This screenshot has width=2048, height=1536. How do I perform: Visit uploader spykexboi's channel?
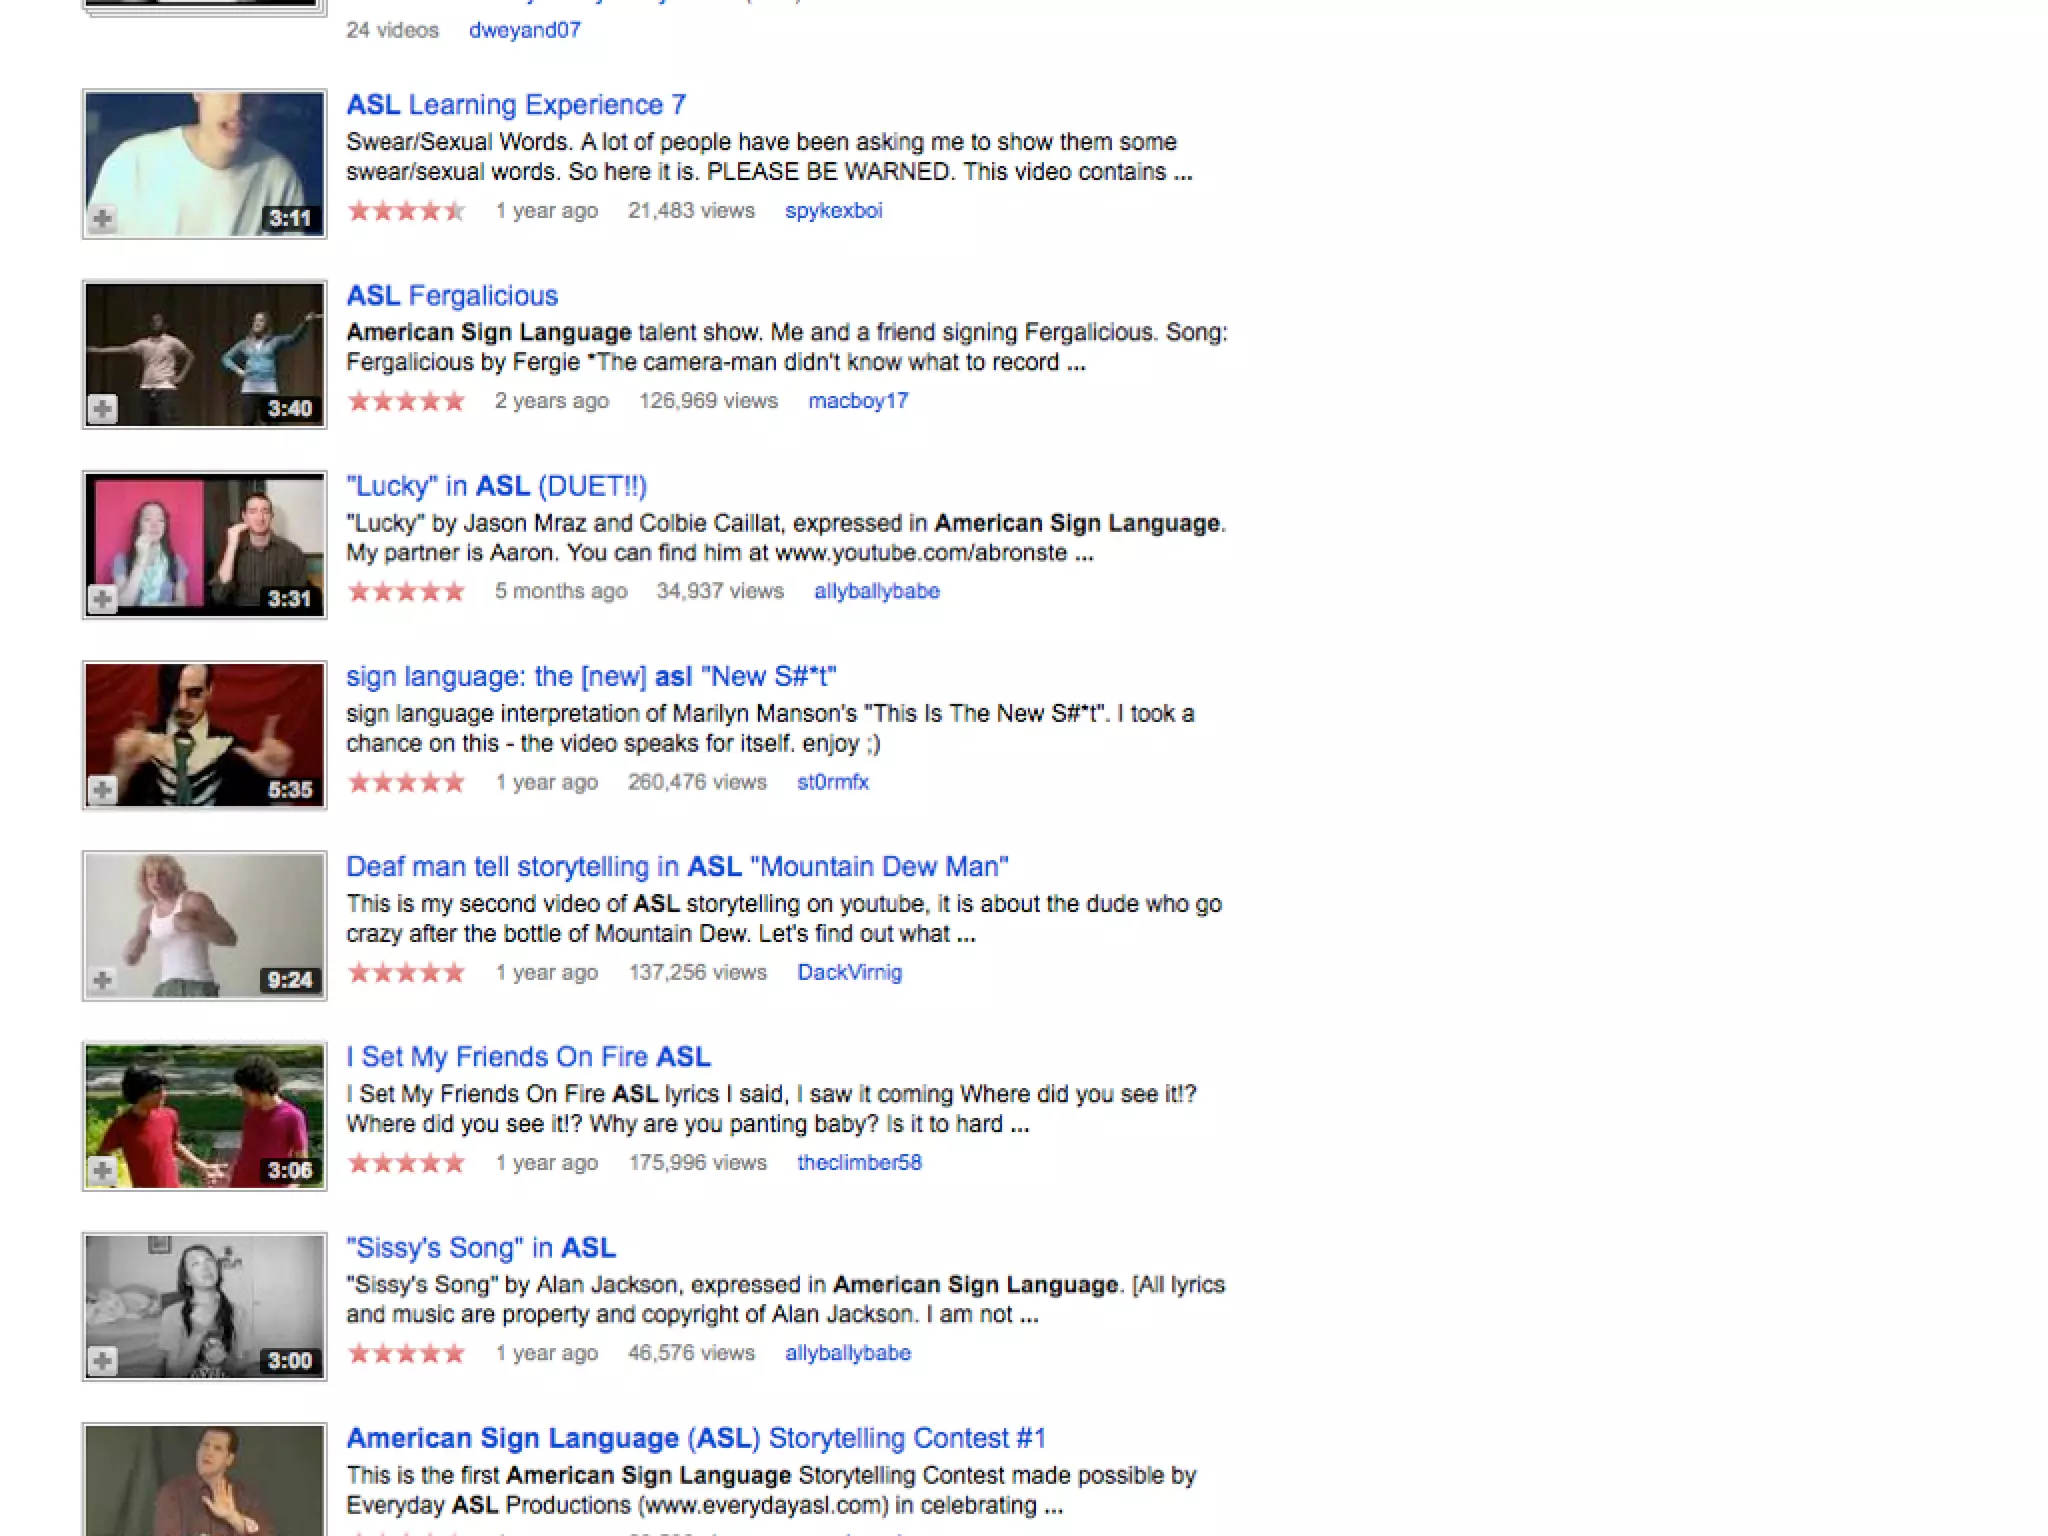(833, 211)
